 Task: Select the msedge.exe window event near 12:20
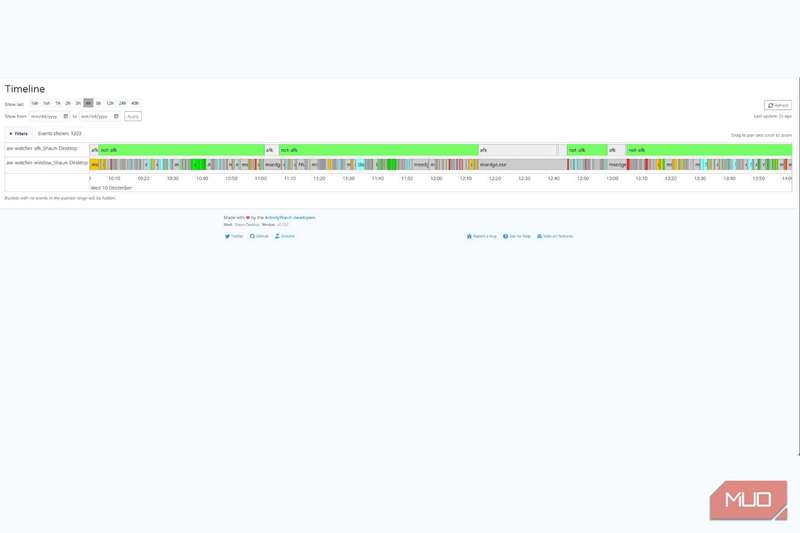point(517,164)
